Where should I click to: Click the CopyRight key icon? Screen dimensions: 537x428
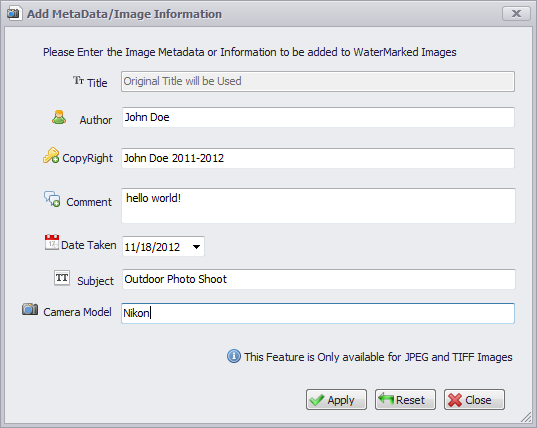tap(51, 156)
